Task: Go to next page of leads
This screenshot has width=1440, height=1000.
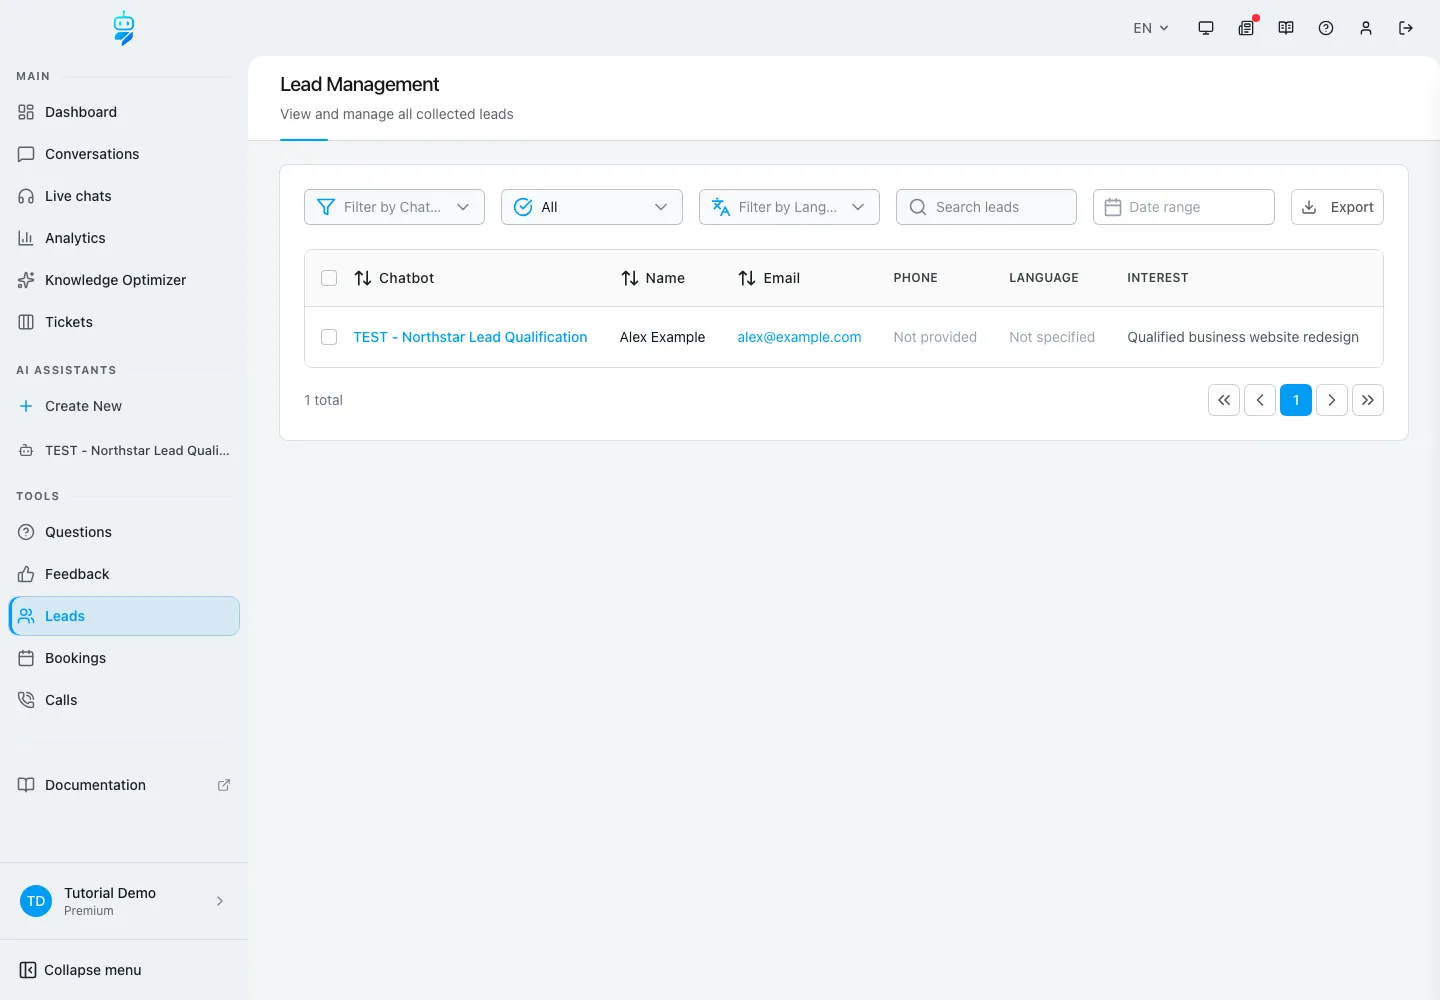Action: (1332, 400)
